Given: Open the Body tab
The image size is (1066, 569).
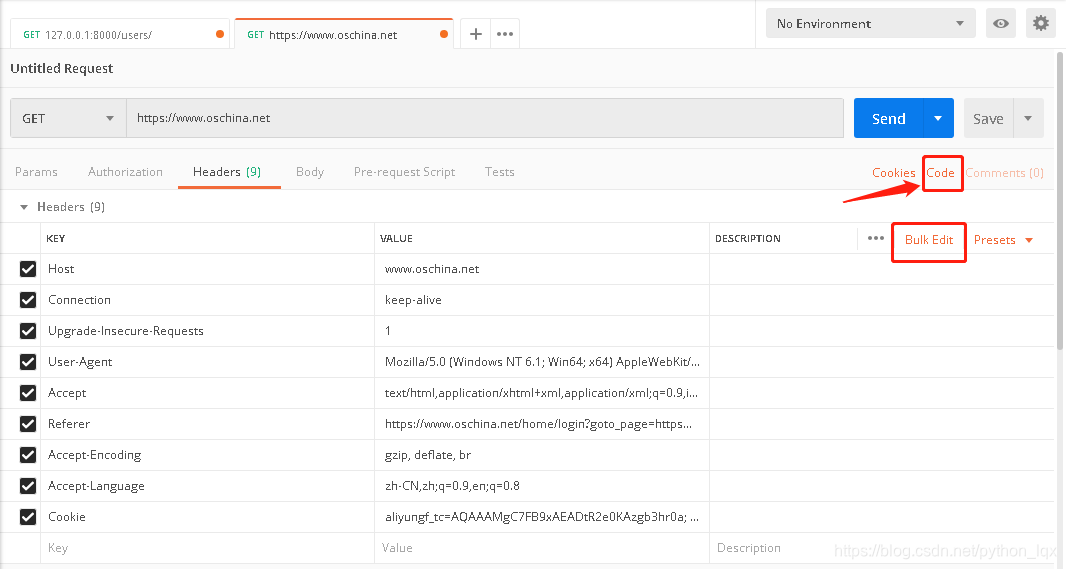Looking at the screenshot, I should pyautogui.click(x=310, y=172).
